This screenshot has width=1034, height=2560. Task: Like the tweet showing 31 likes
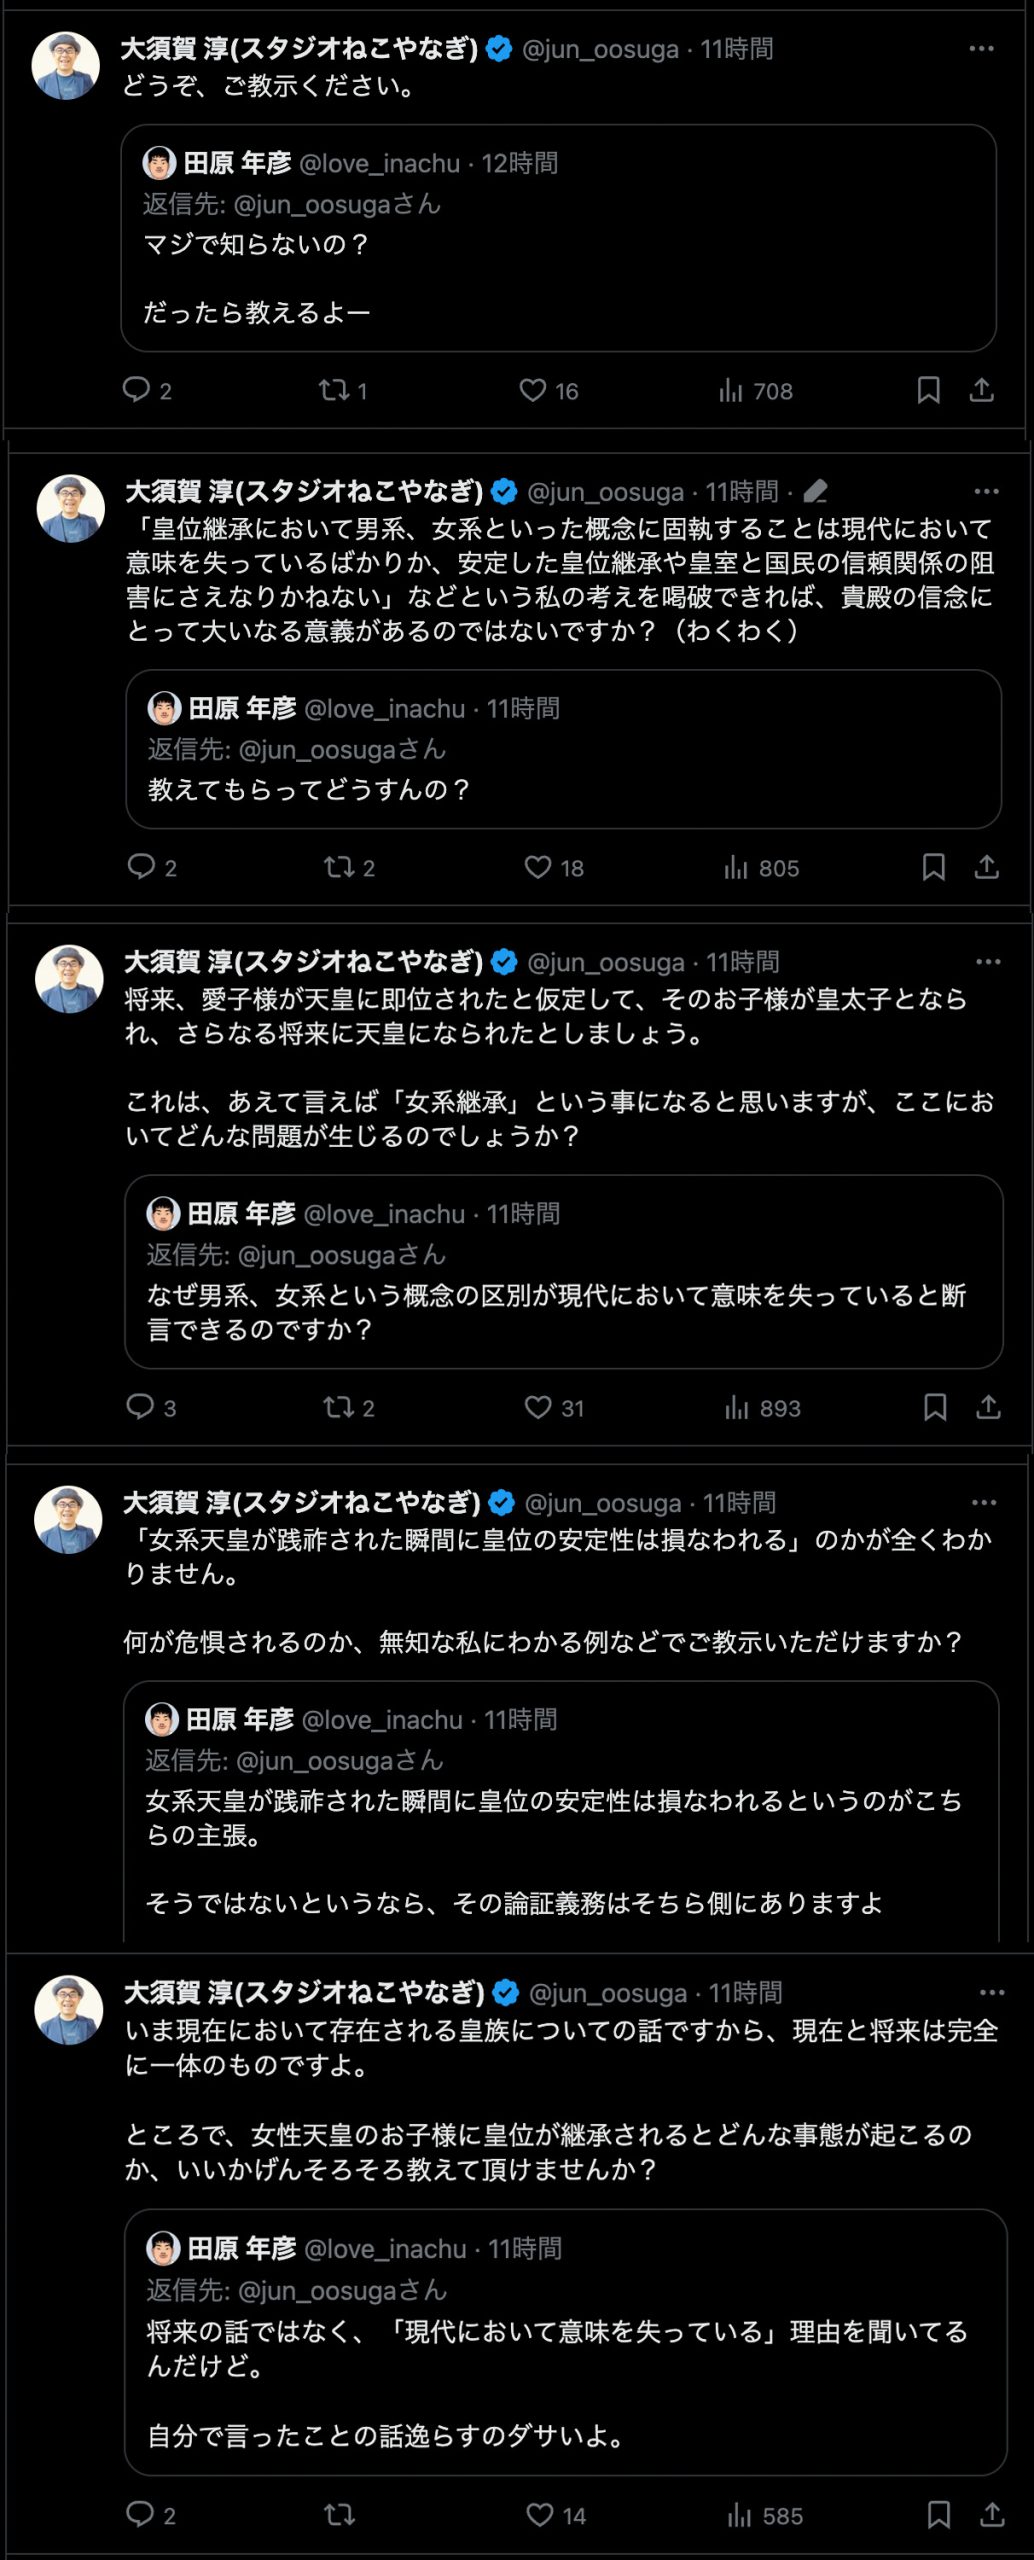coord(538,1408)
